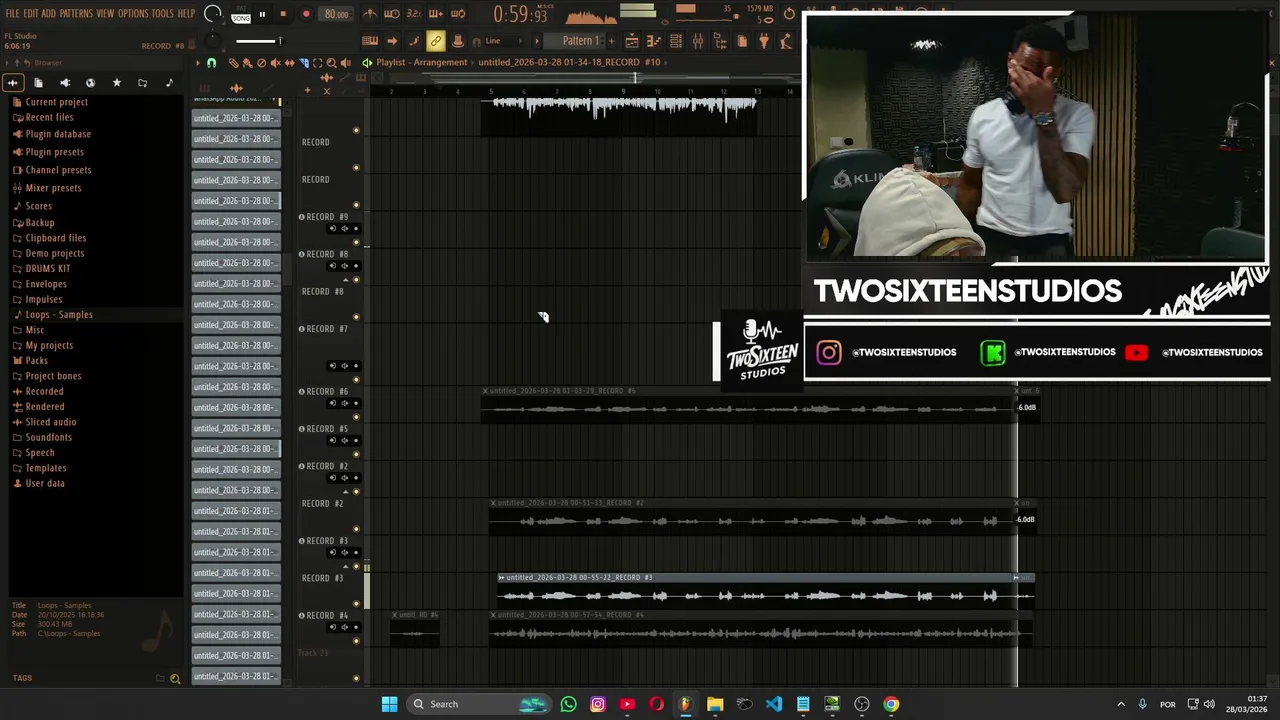
Task: Select the playlist mute tool icon
Action: tap(276, 63)
